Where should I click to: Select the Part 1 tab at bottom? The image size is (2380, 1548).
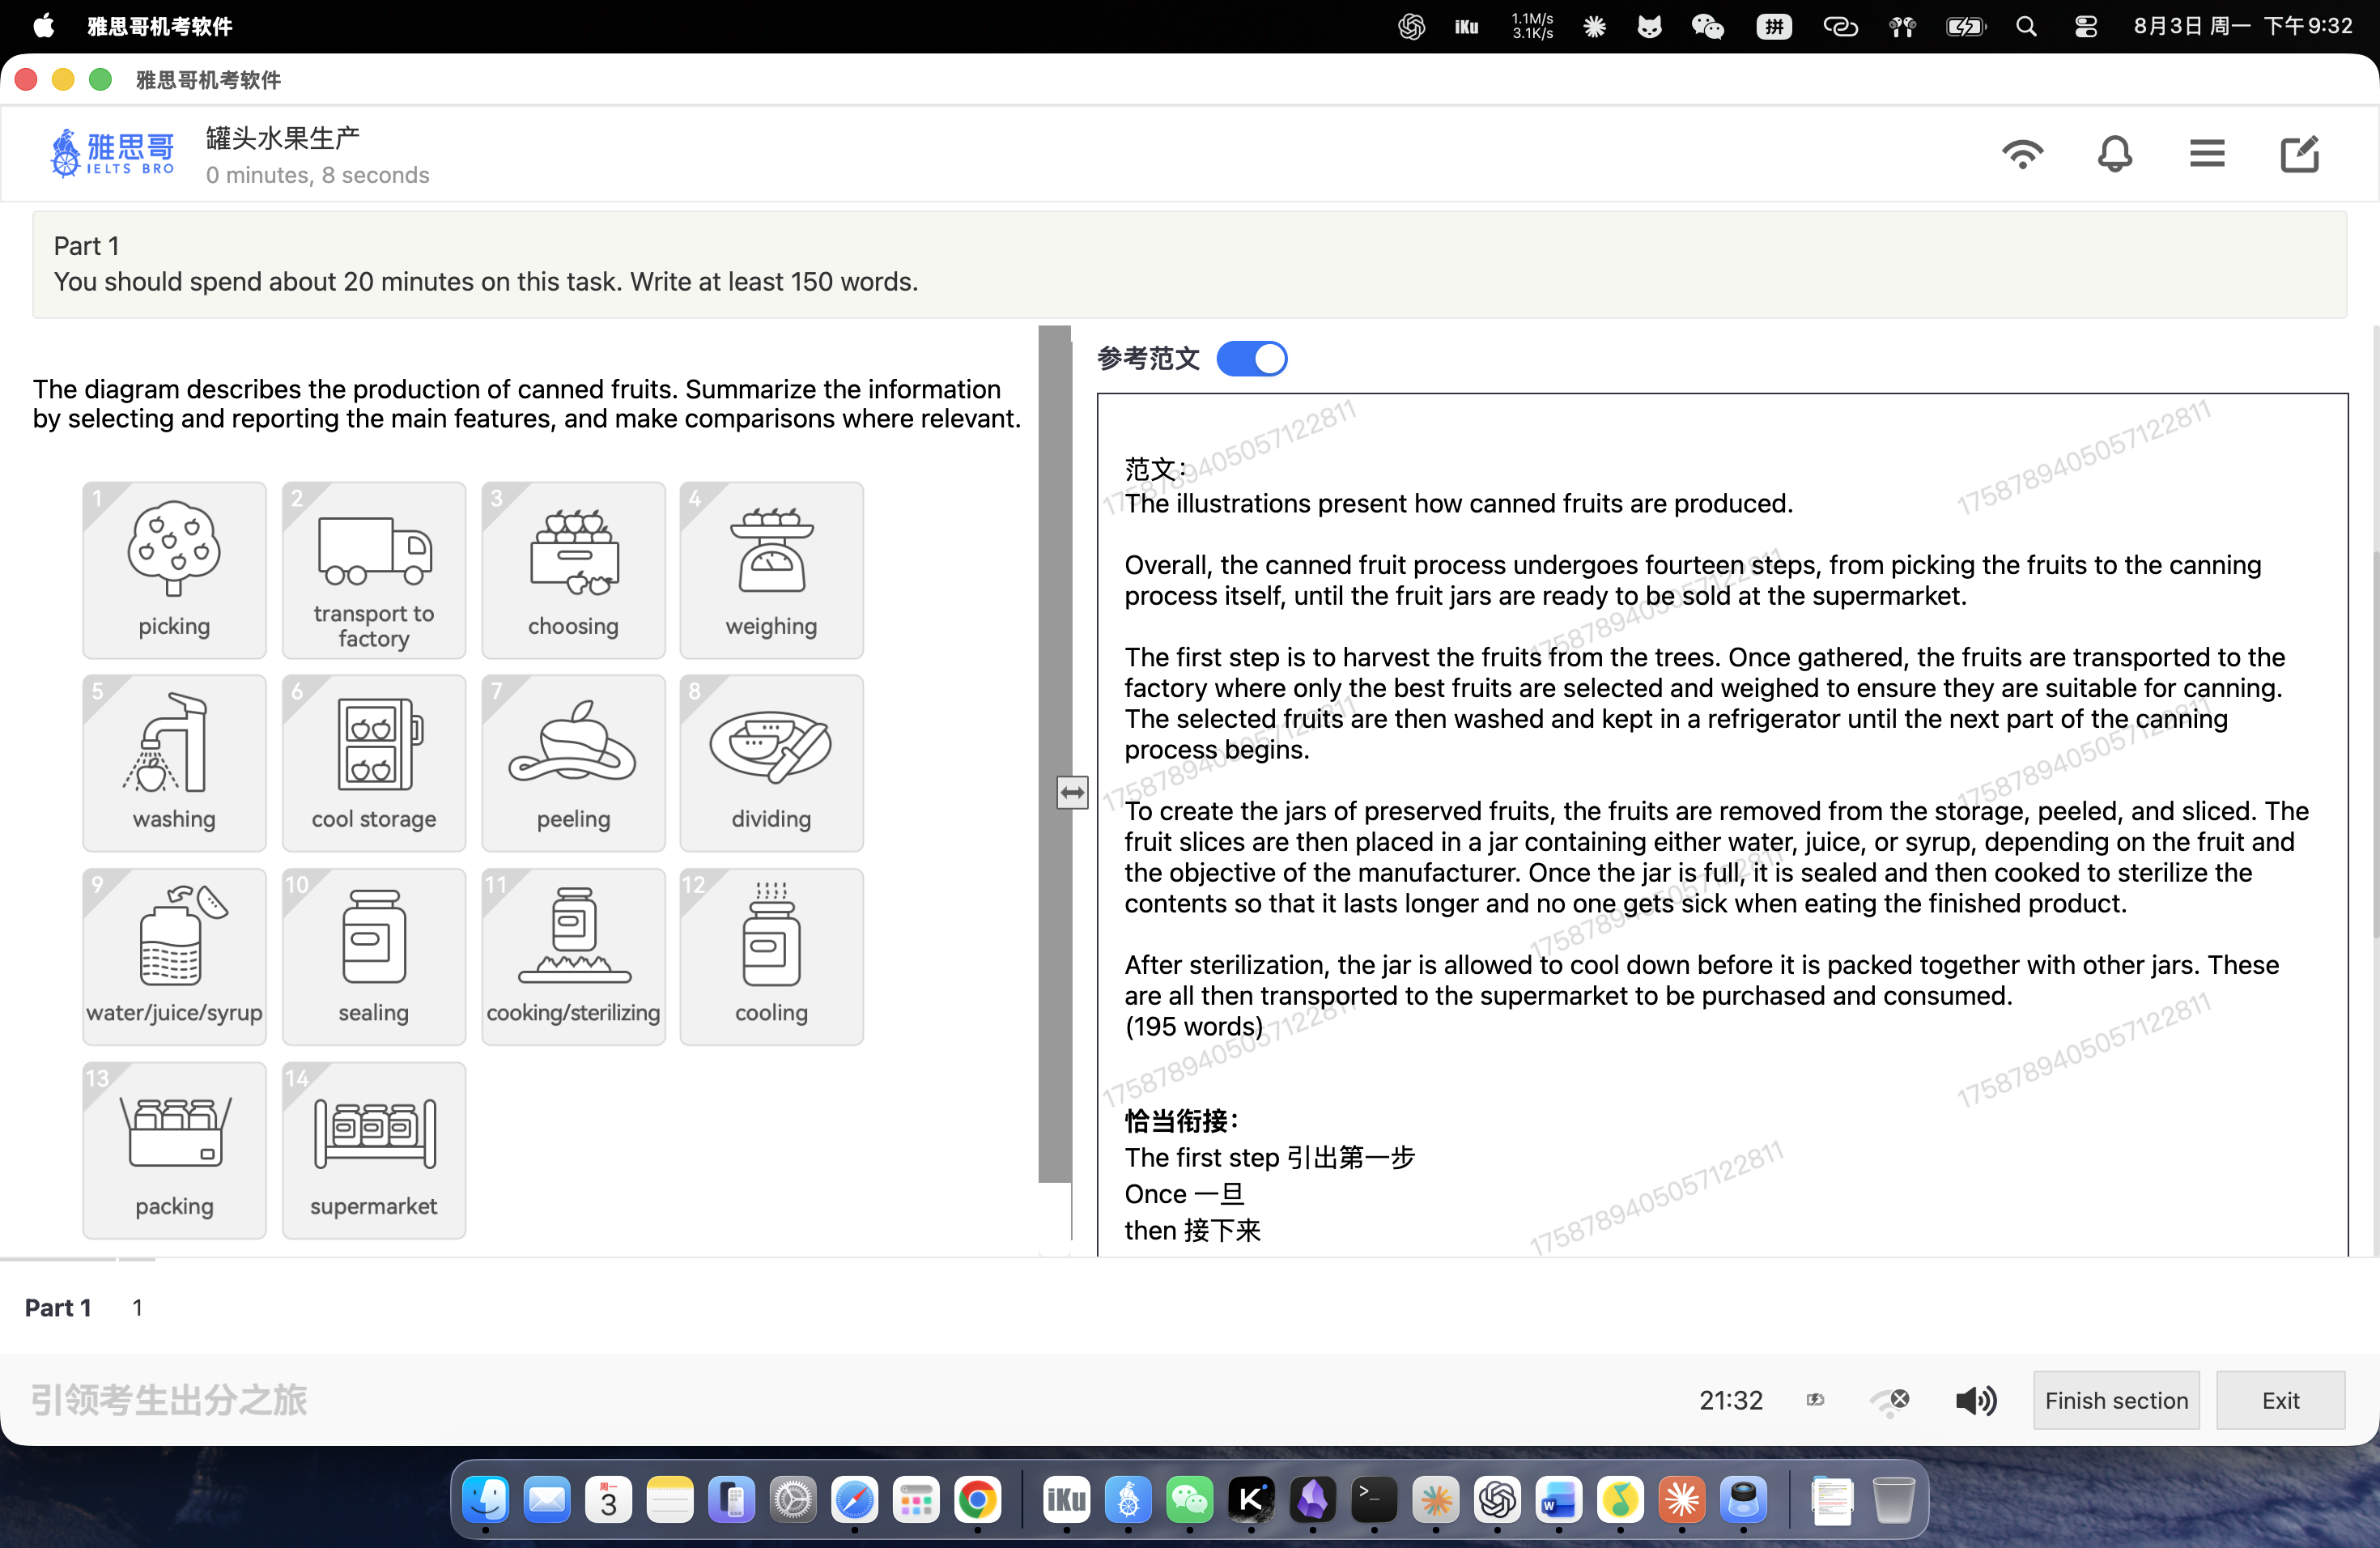click(x=58, y=1307)
